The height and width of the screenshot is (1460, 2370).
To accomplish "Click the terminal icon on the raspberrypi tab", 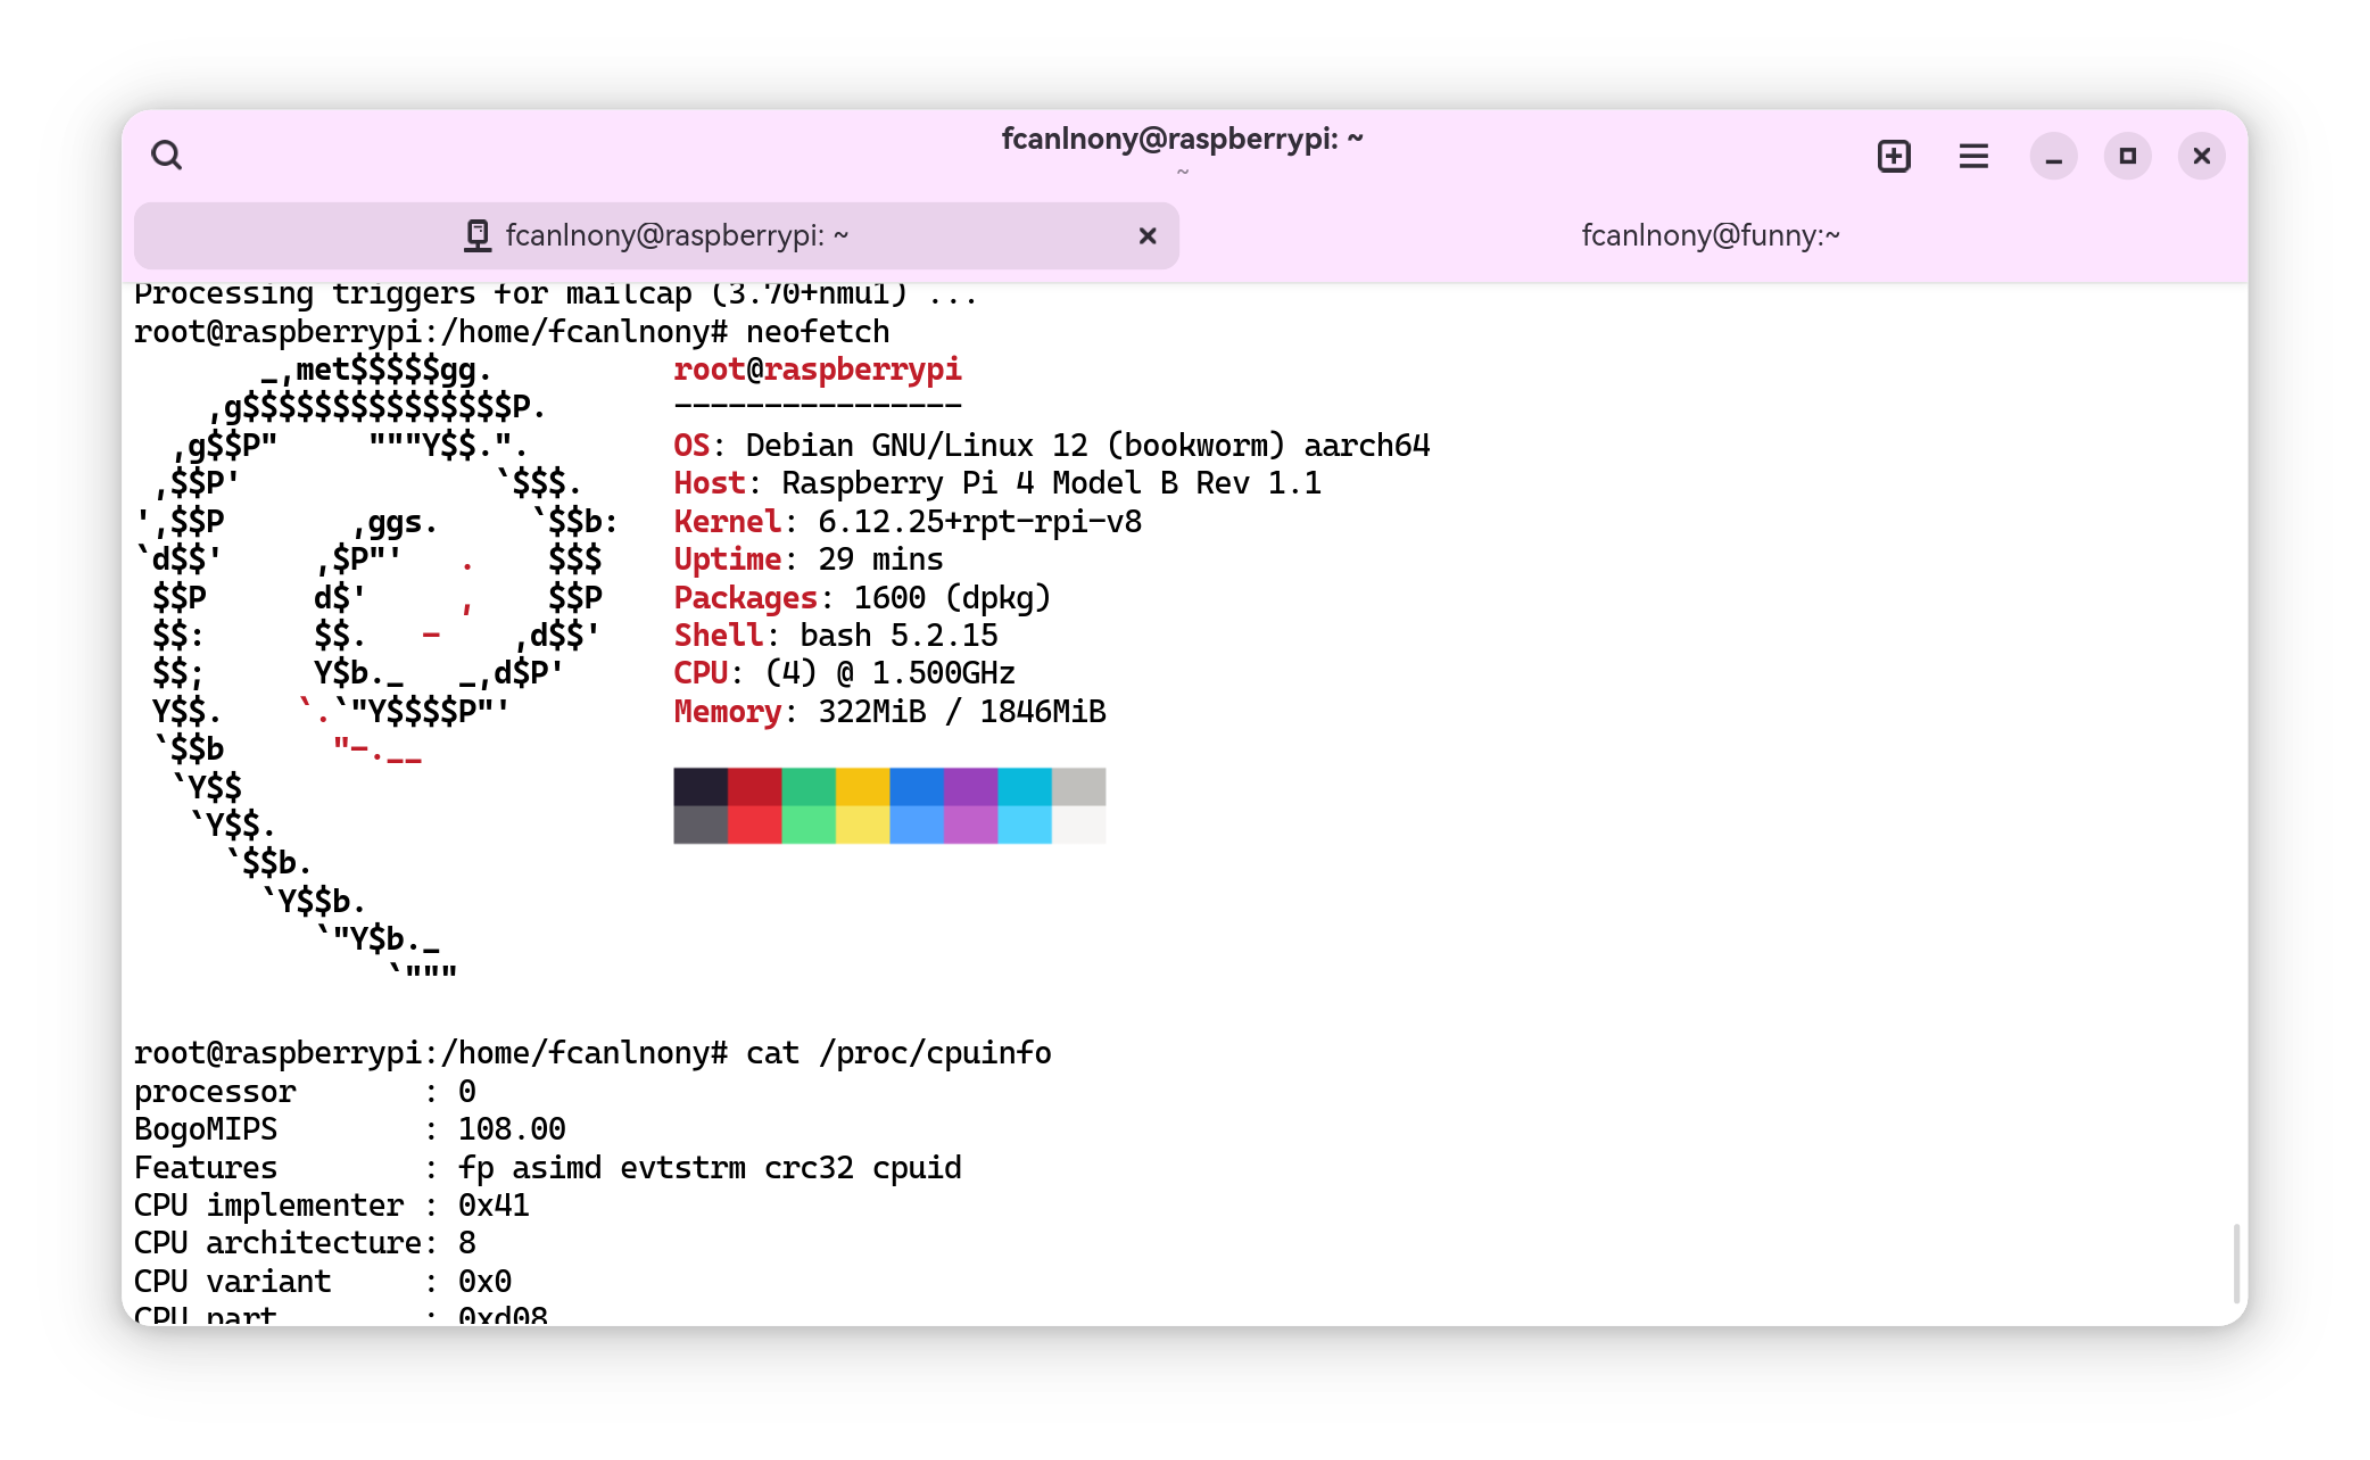I will click(478, 235).
